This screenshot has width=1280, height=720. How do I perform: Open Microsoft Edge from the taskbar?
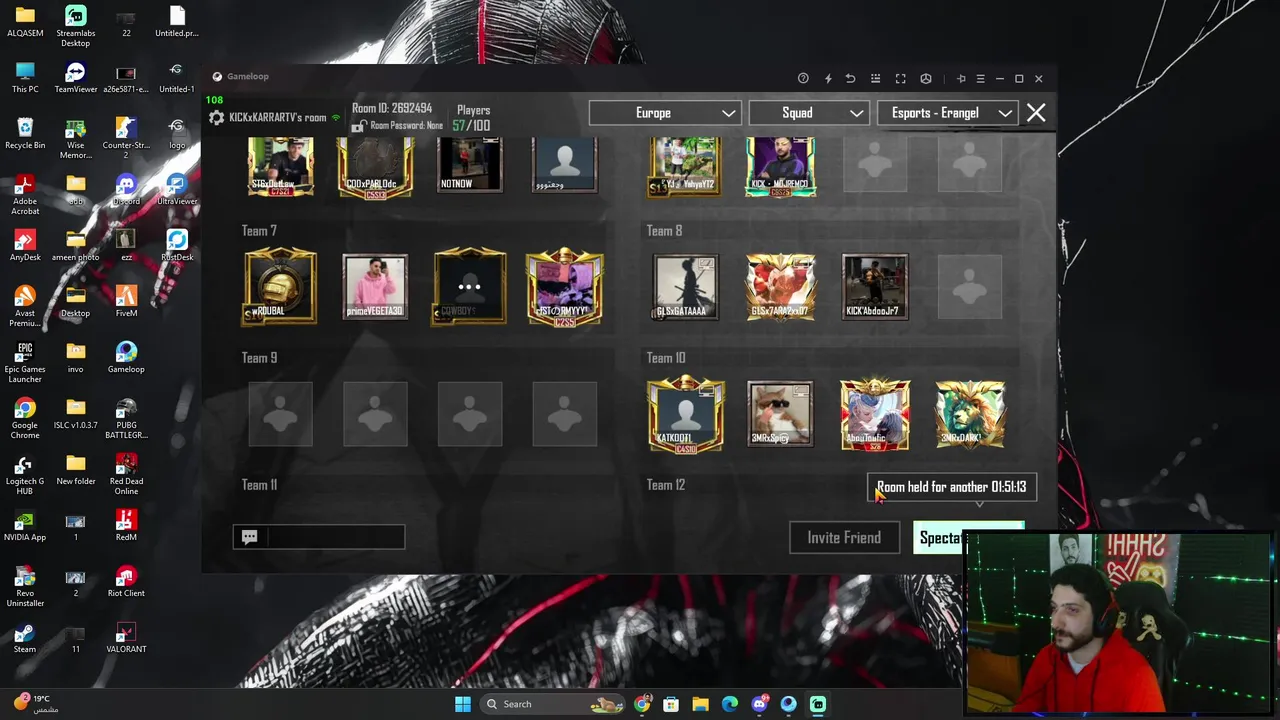(x=730, y=704)
